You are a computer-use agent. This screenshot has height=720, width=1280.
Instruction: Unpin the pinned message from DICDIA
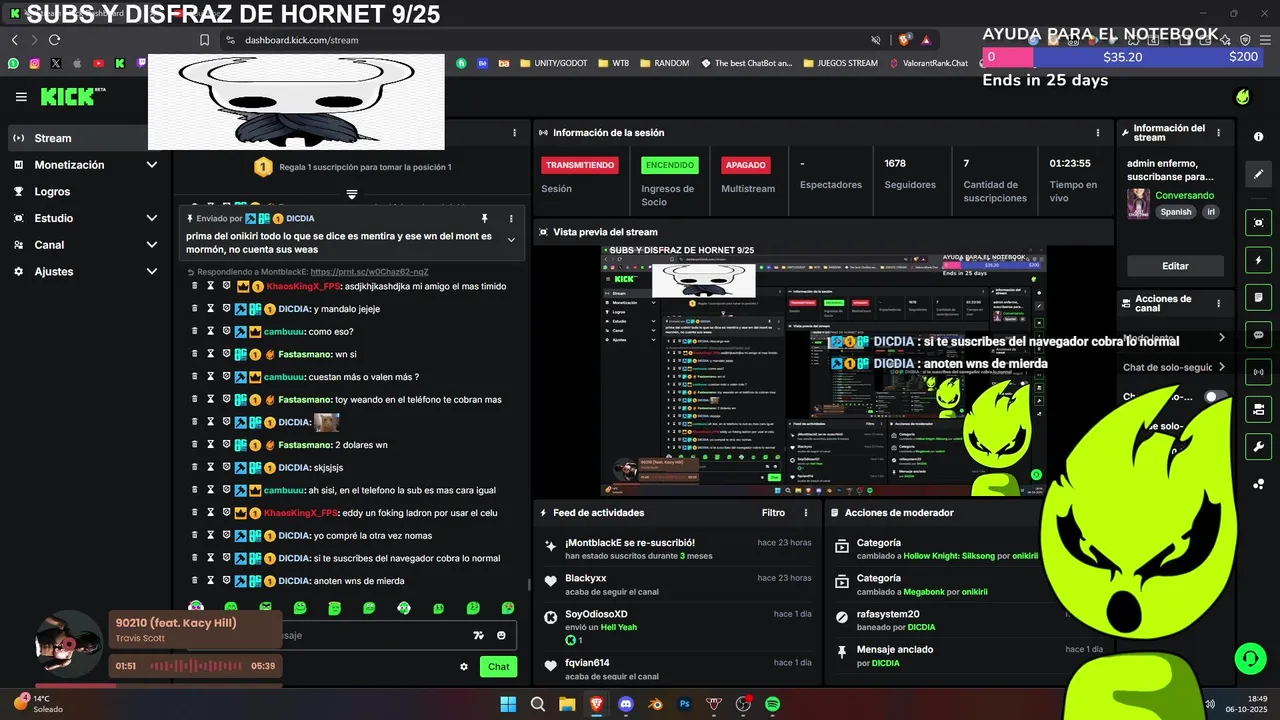tap(484, 218)
